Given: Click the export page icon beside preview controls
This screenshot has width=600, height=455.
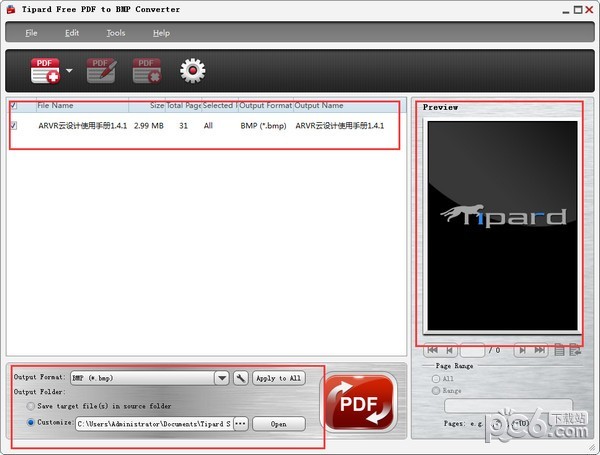Looking at the screenshot, I should click(575, 350).
